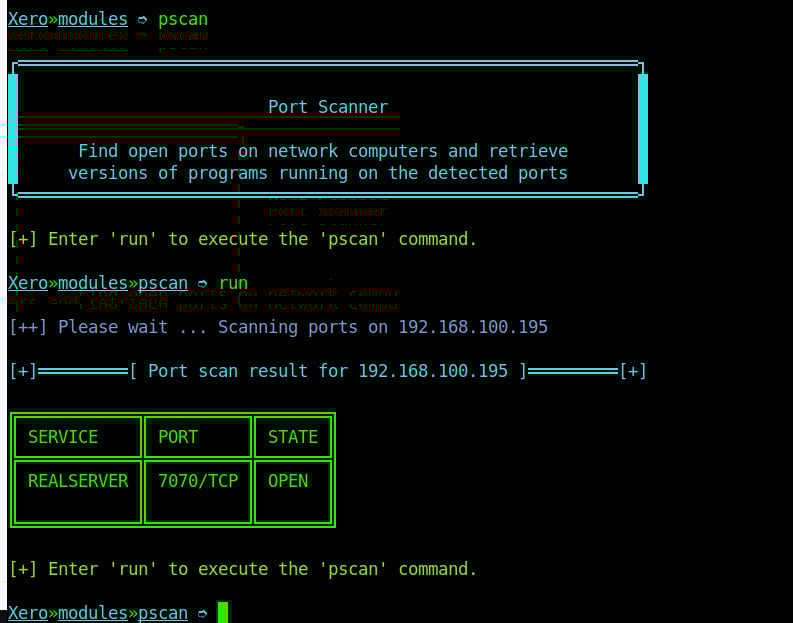The image size is (793, 623).
Task: Click the typed 'run' command text
Action: click(233, 283)
